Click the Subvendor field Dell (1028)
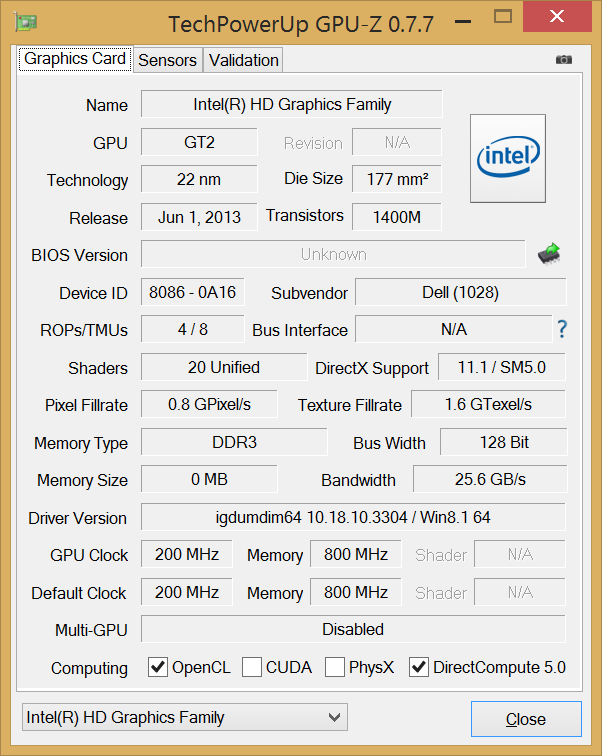The width and height of the screenshot is (602, 756). tap(461, 292)
